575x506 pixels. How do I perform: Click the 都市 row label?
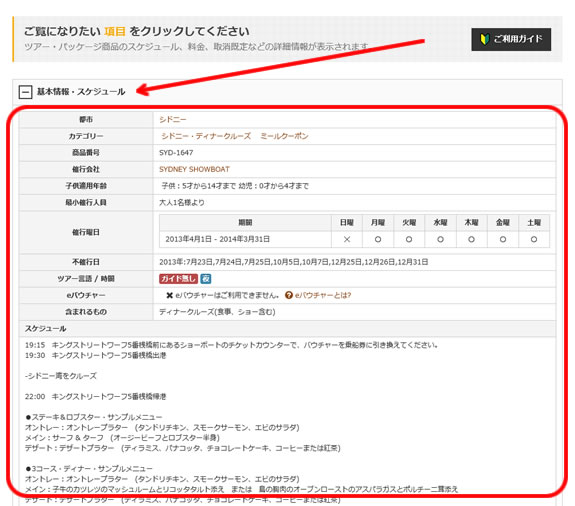(x=86, y=120)
